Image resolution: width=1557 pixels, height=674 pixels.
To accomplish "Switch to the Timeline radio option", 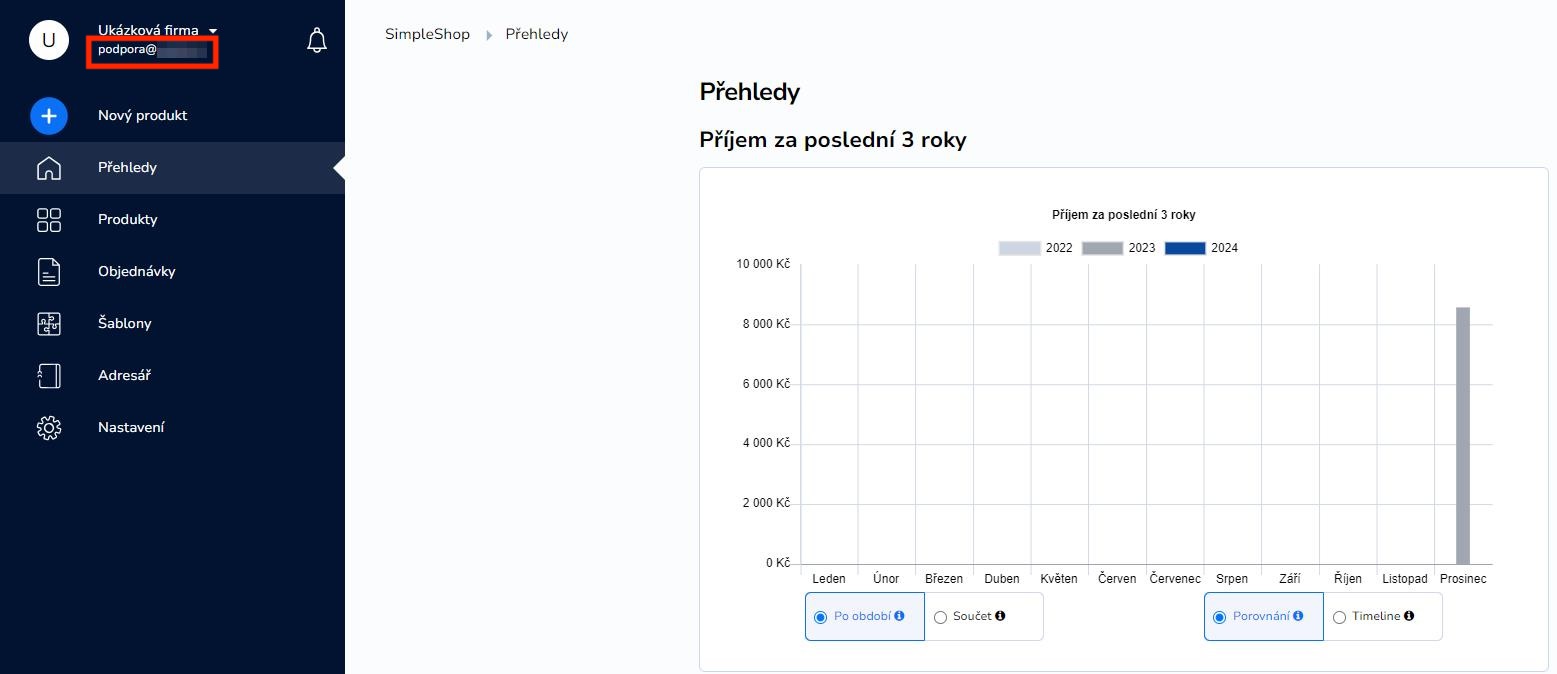I will coord(1339,617).
